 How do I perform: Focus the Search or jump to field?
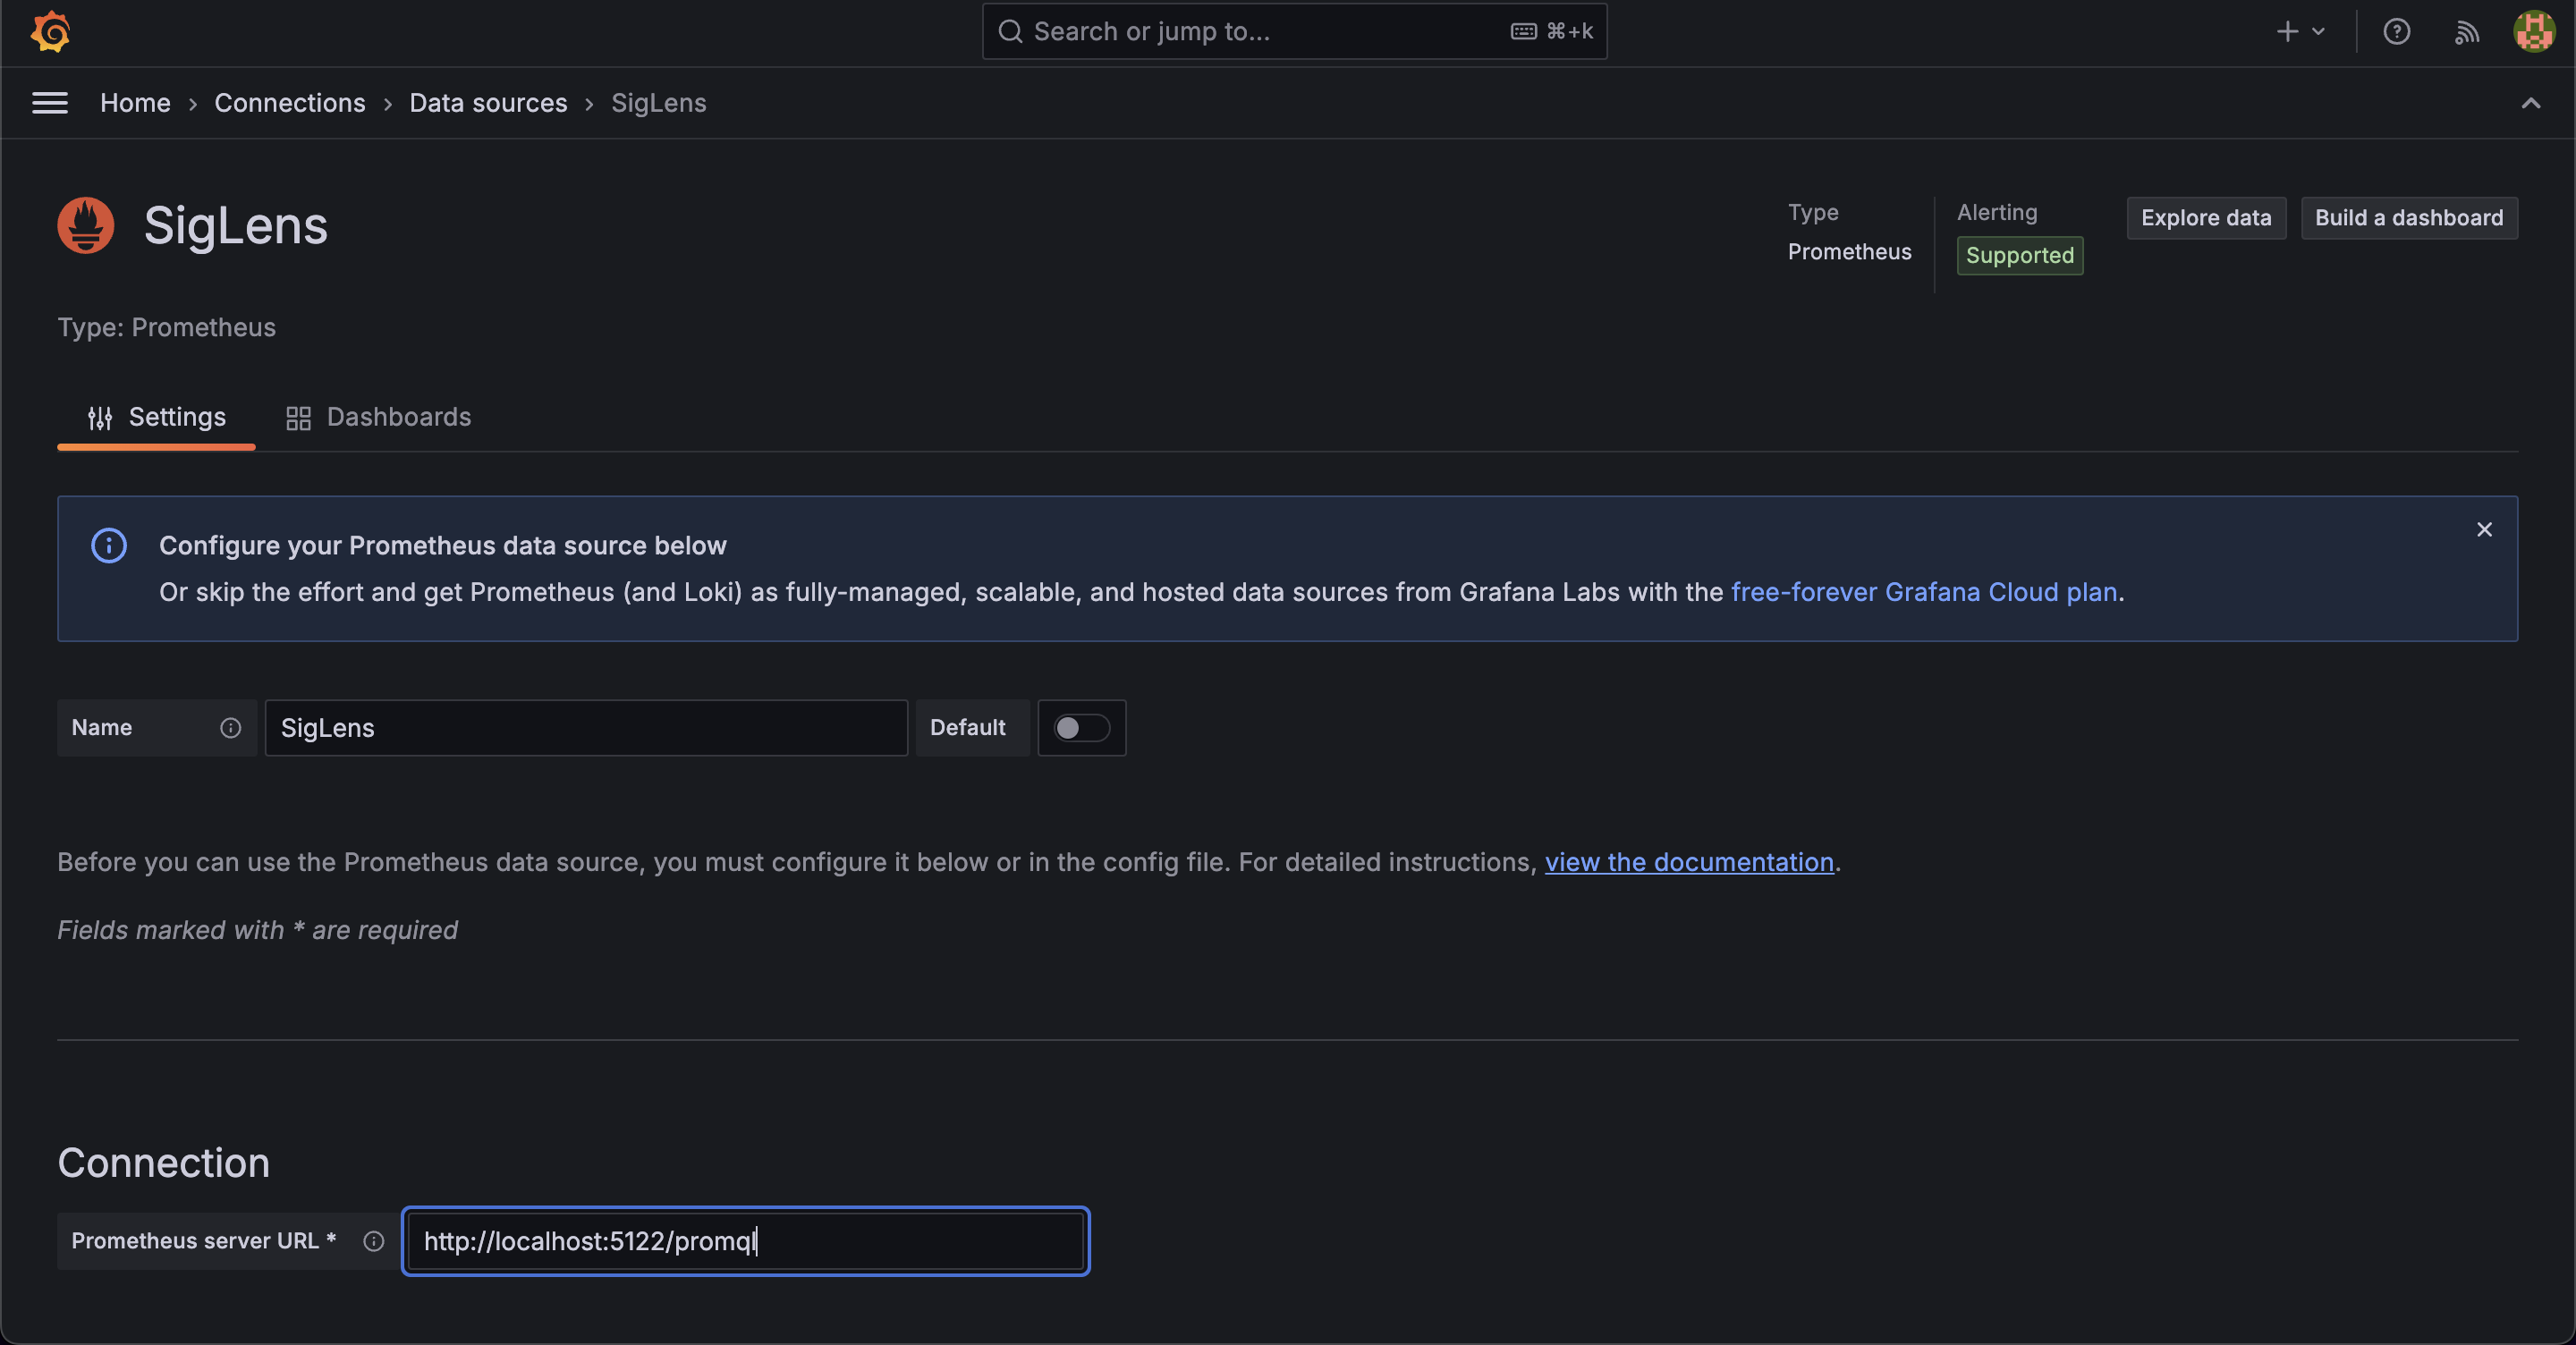tap(1294, 32)
